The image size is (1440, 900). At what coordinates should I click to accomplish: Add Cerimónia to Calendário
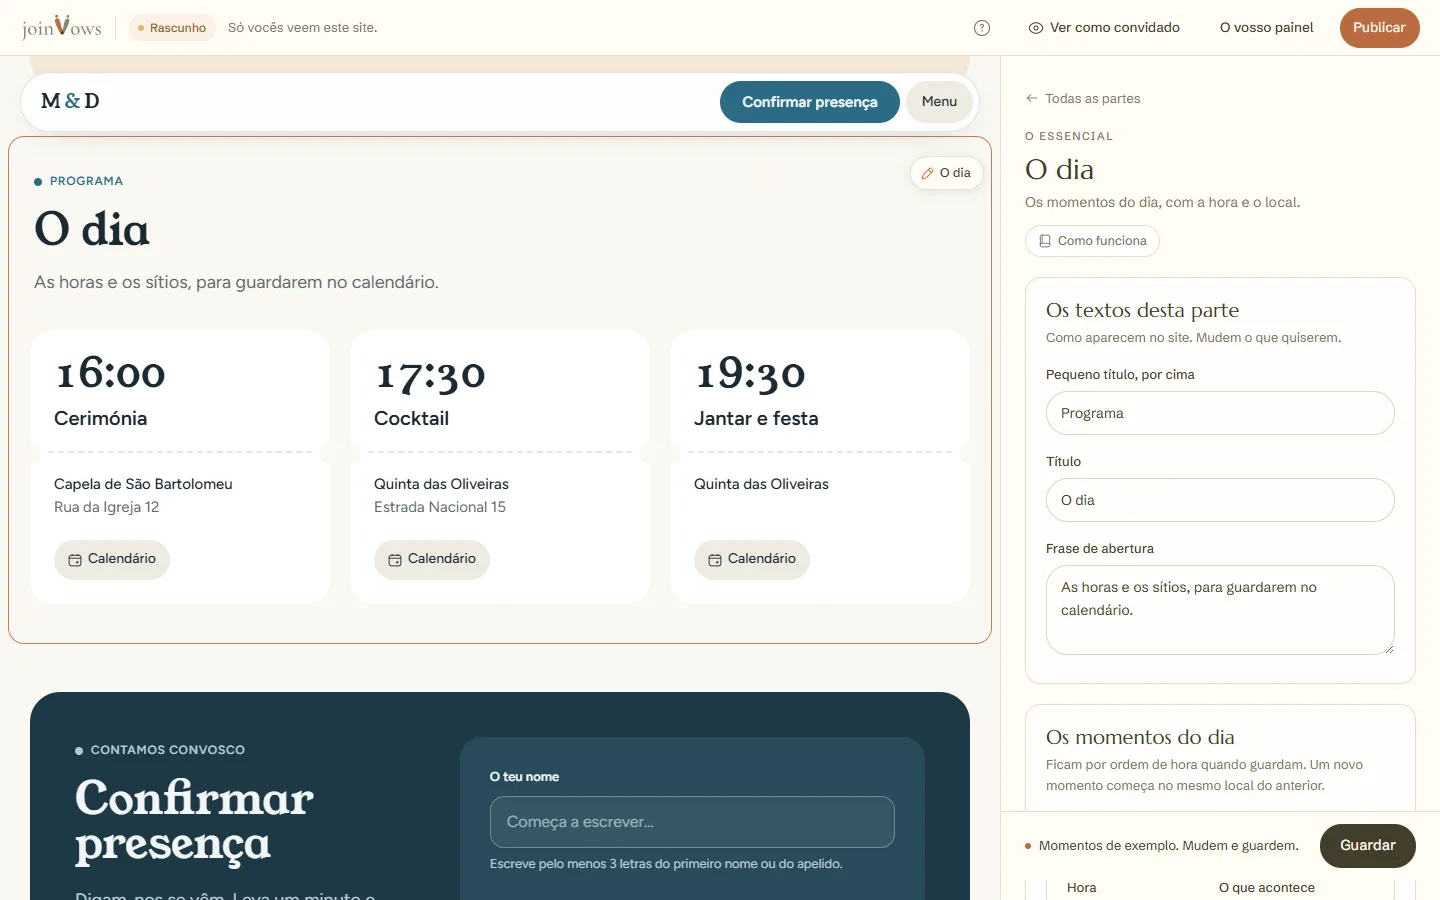pos(112,559)
